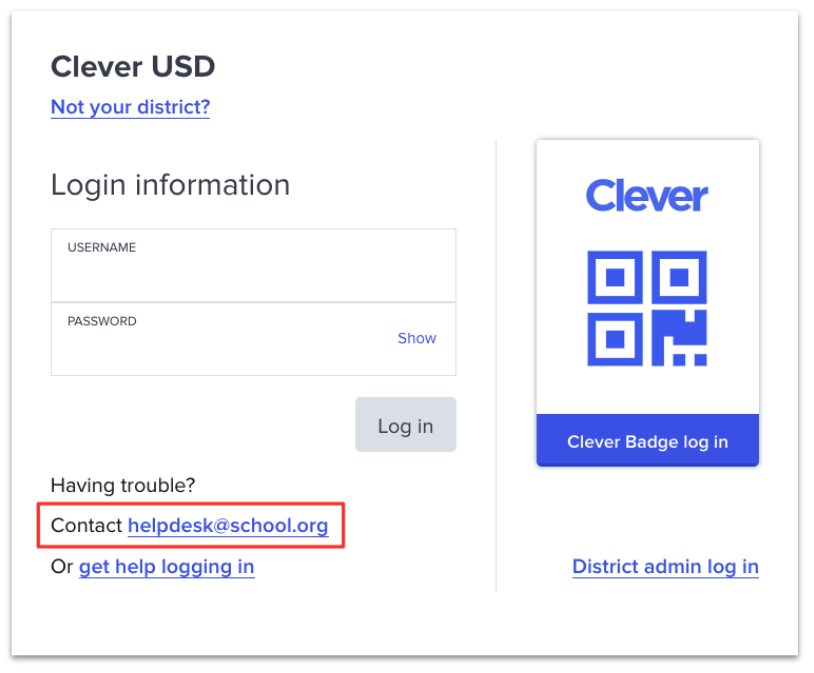Focus the Password input field

[x=220, y=345]
